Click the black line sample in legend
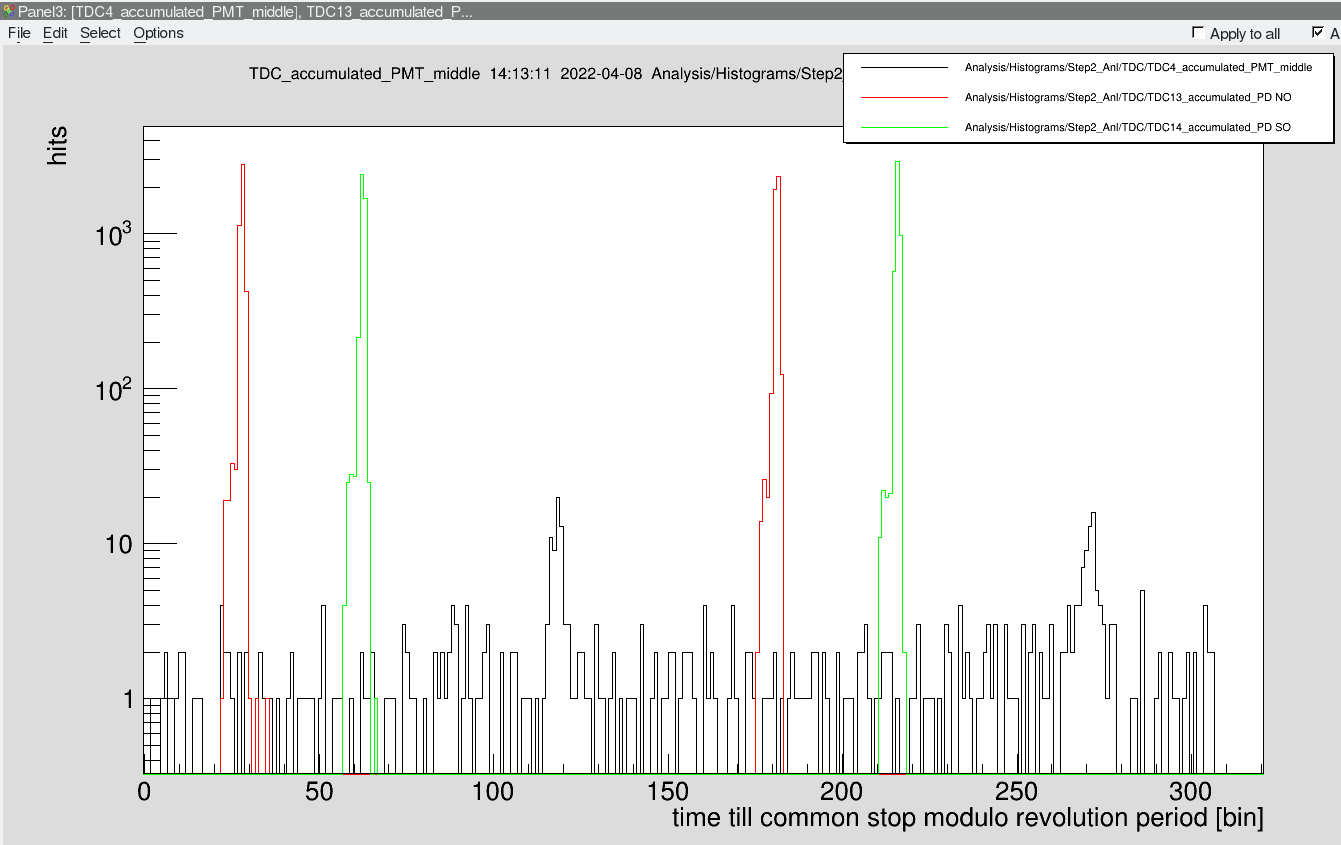Screen dimensions: 1341x845 pos(903,67)
